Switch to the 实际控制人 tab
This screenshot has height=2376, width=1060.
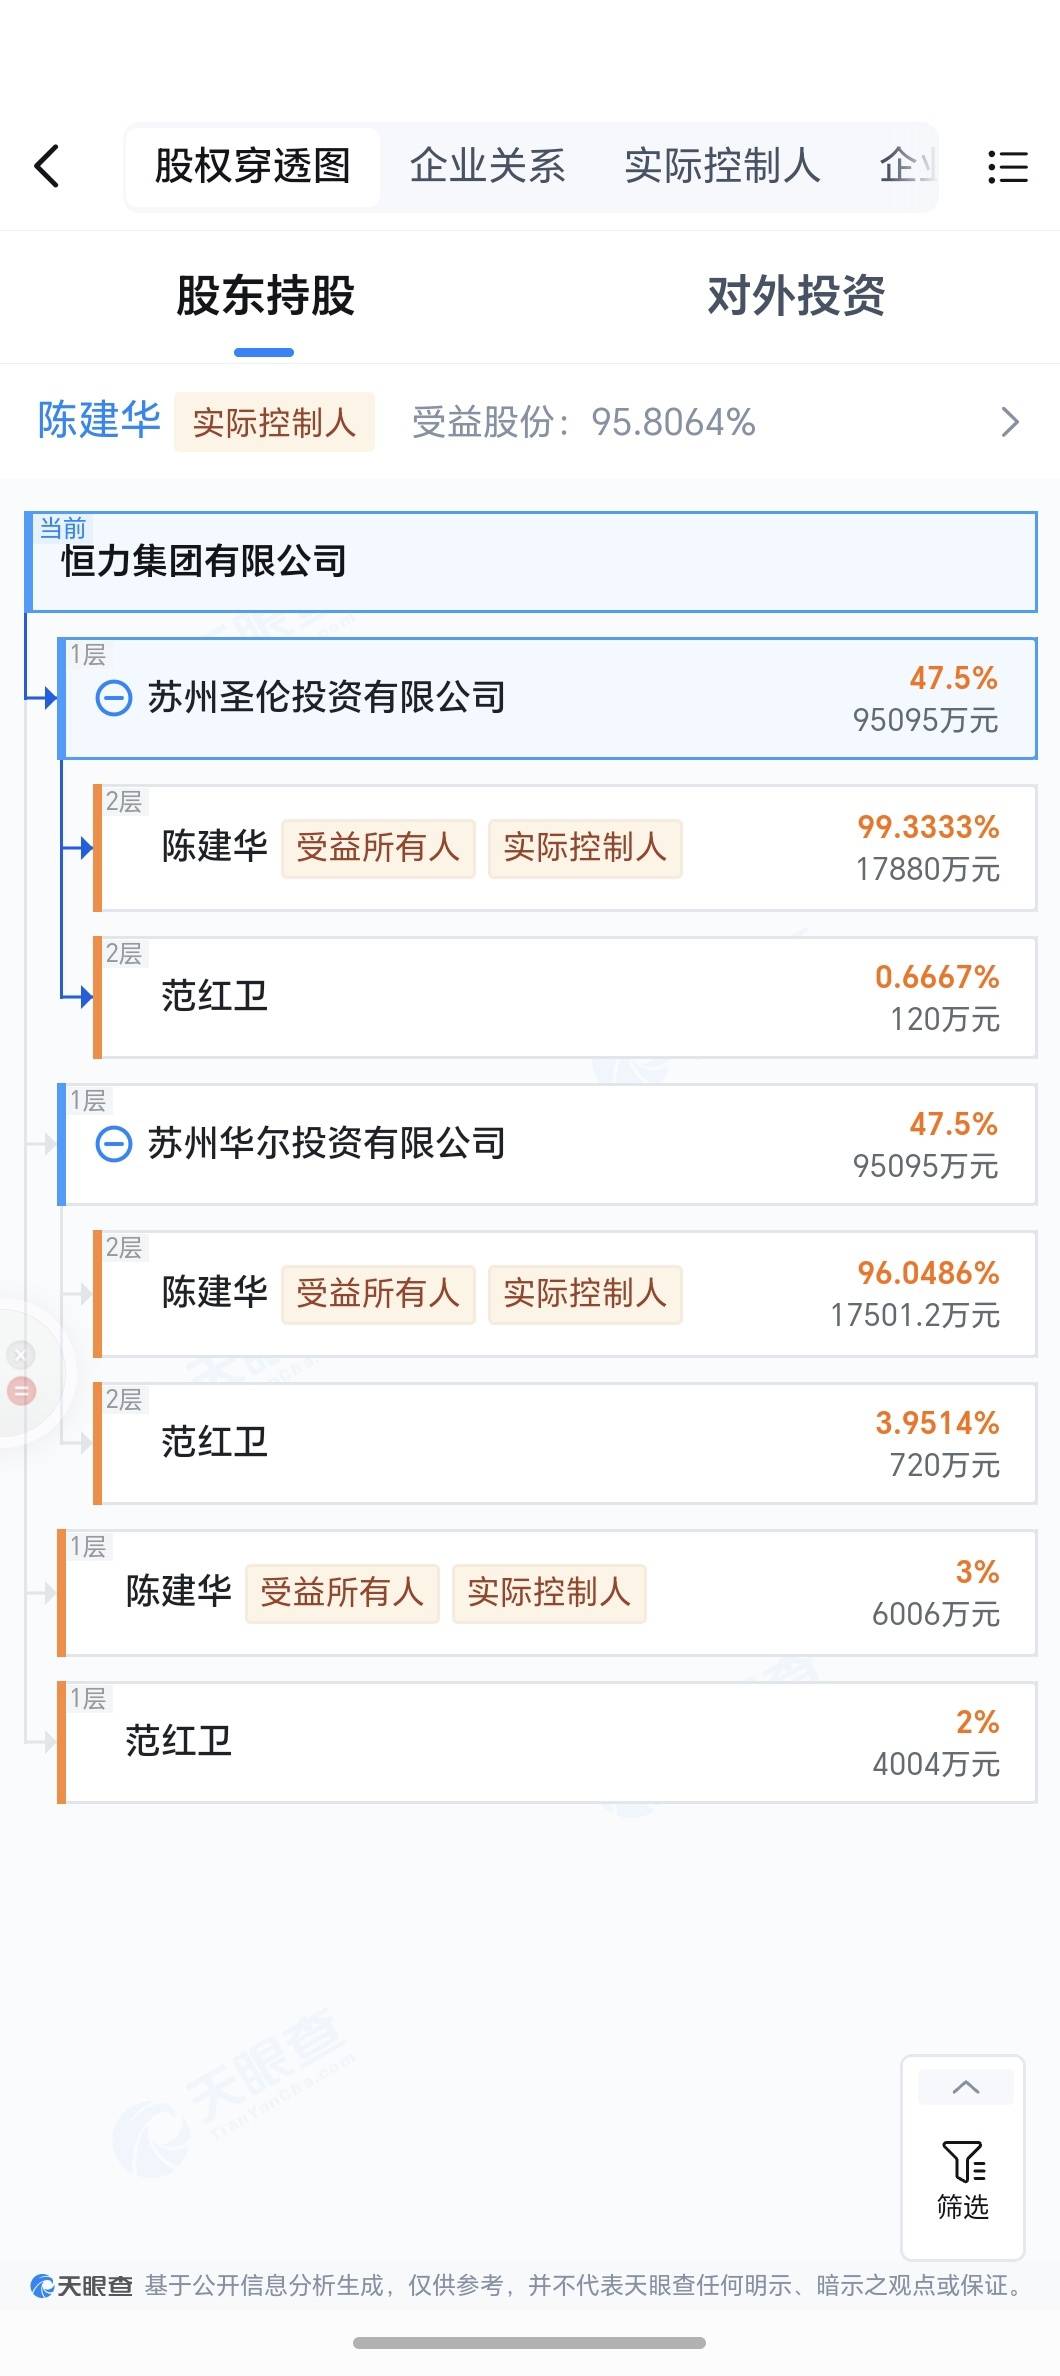pyautogui.click(x=722, y=166)
